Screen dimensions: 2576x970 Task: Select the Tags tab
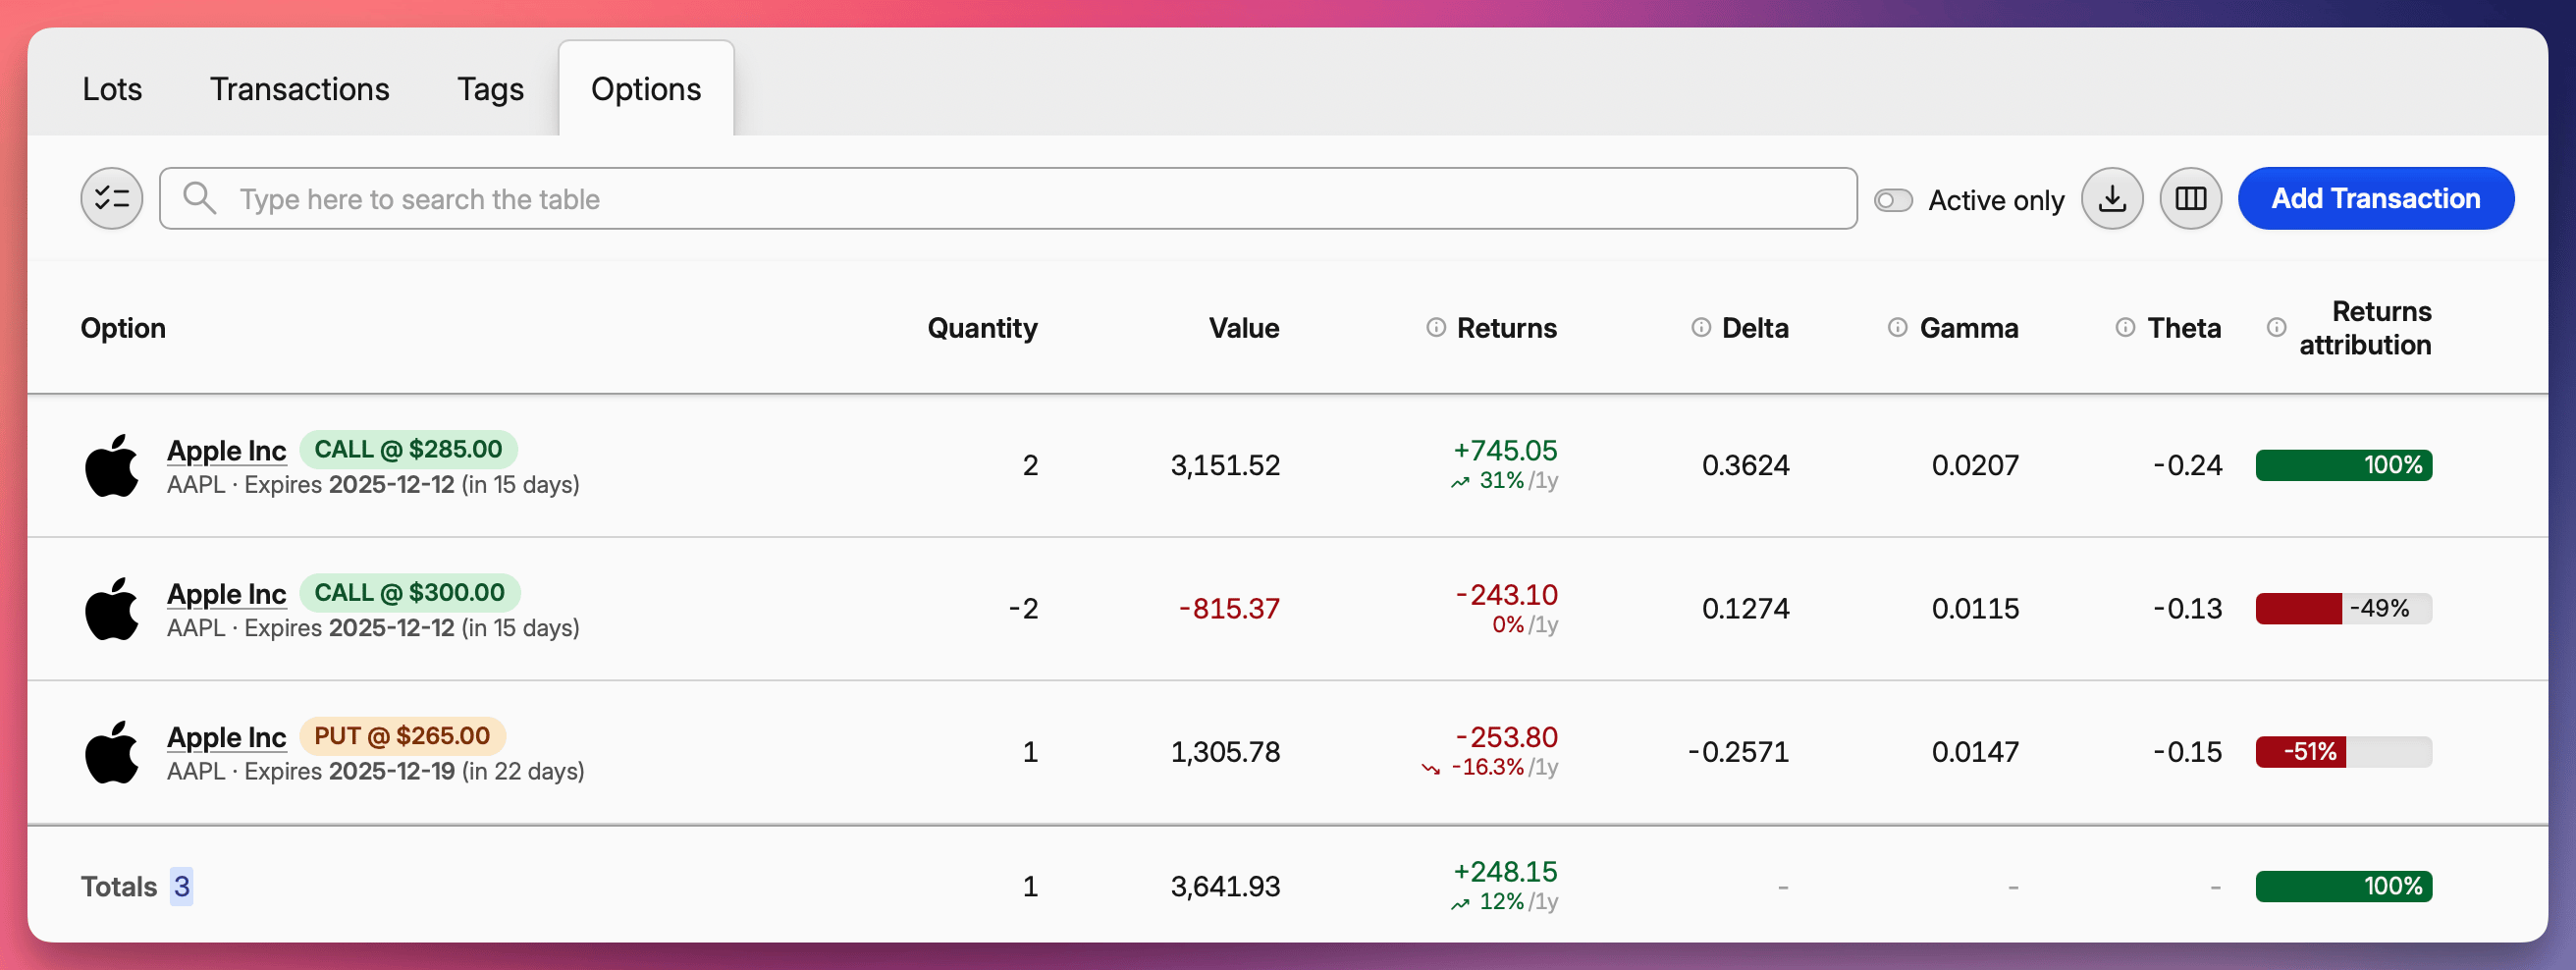tap(490, 88)
